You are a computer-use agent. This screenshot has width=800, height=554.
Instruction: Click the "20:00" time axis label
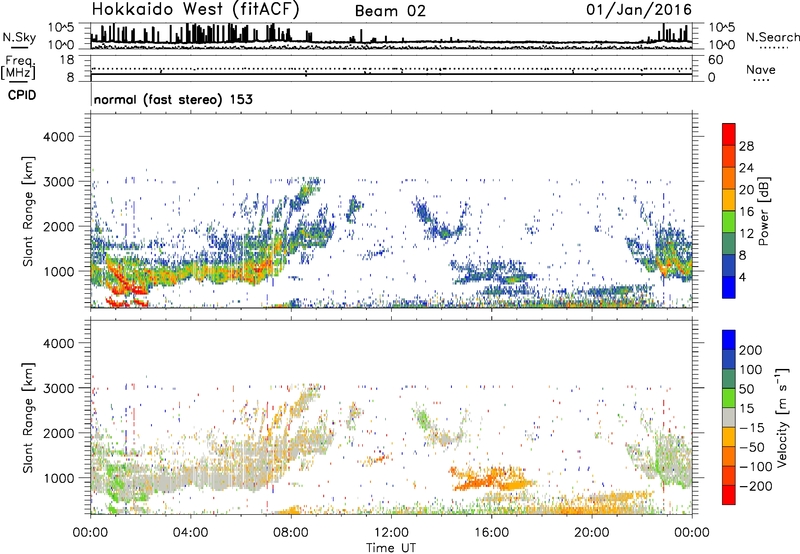(x=591, y=533)
